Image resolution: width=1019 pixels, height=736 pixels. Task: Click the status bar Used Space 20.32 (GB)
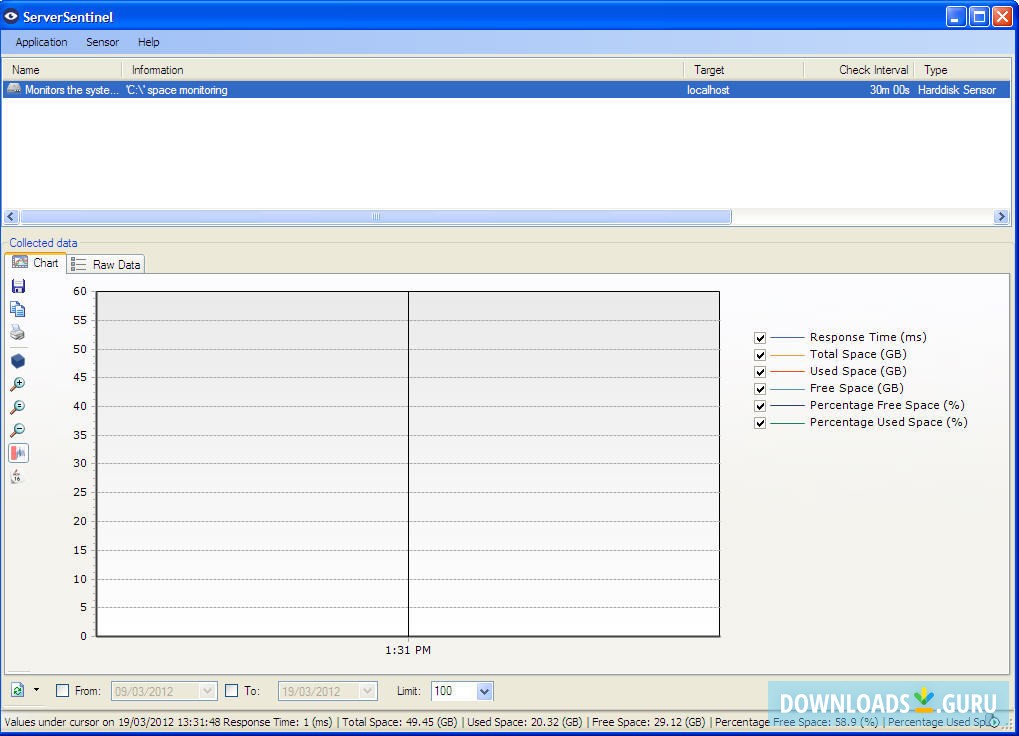pyautogui.click(x=524, y=722)
